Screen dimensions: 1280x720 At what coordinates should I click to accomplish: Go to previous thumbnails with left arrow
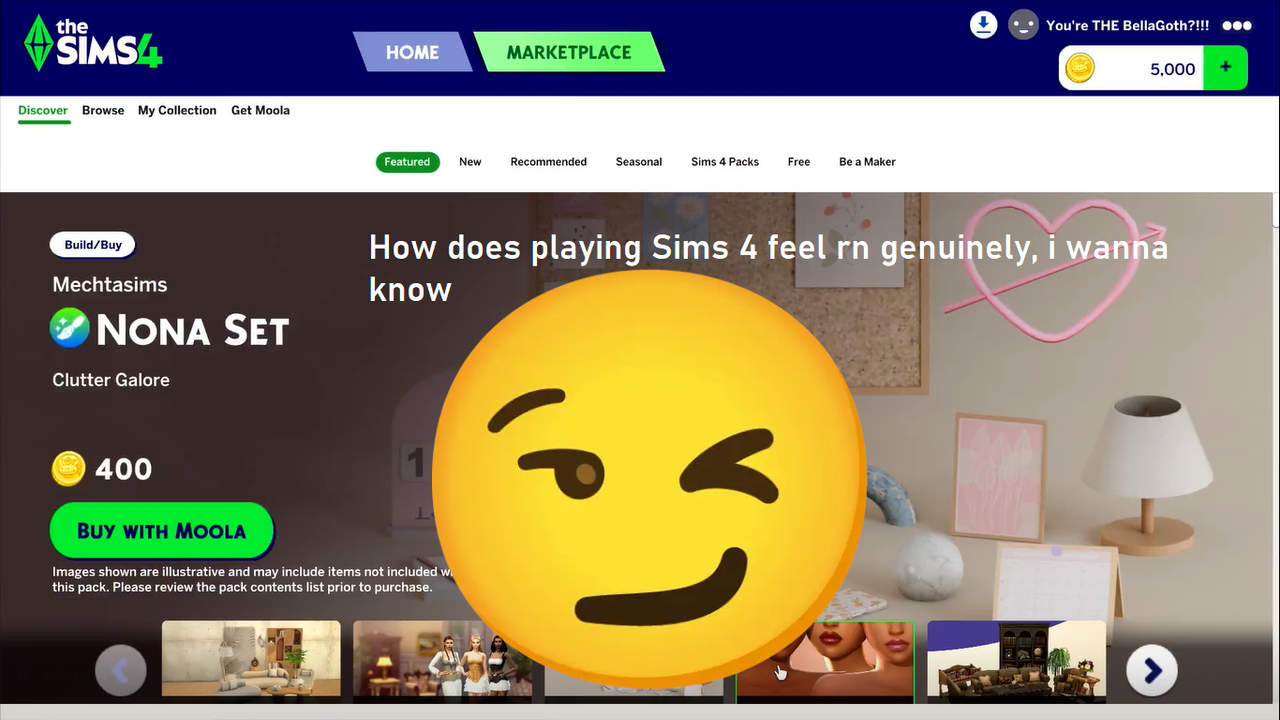coord(120,671)
